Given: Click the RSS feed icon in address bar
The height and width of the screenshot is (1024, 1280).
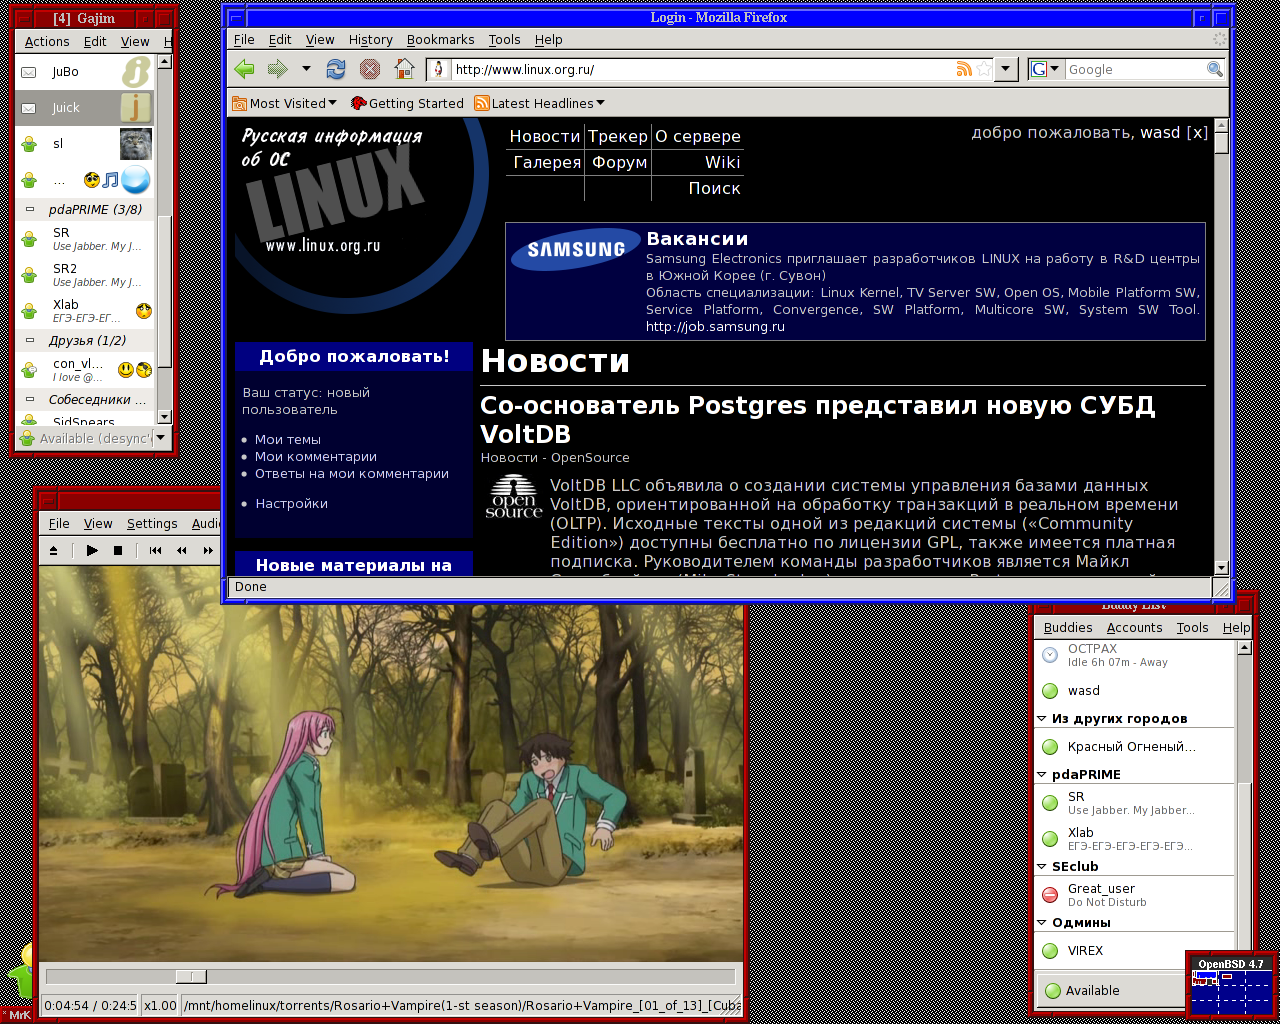Looking at the screenshot, I should pyautogui.click(x=964, y=69).
